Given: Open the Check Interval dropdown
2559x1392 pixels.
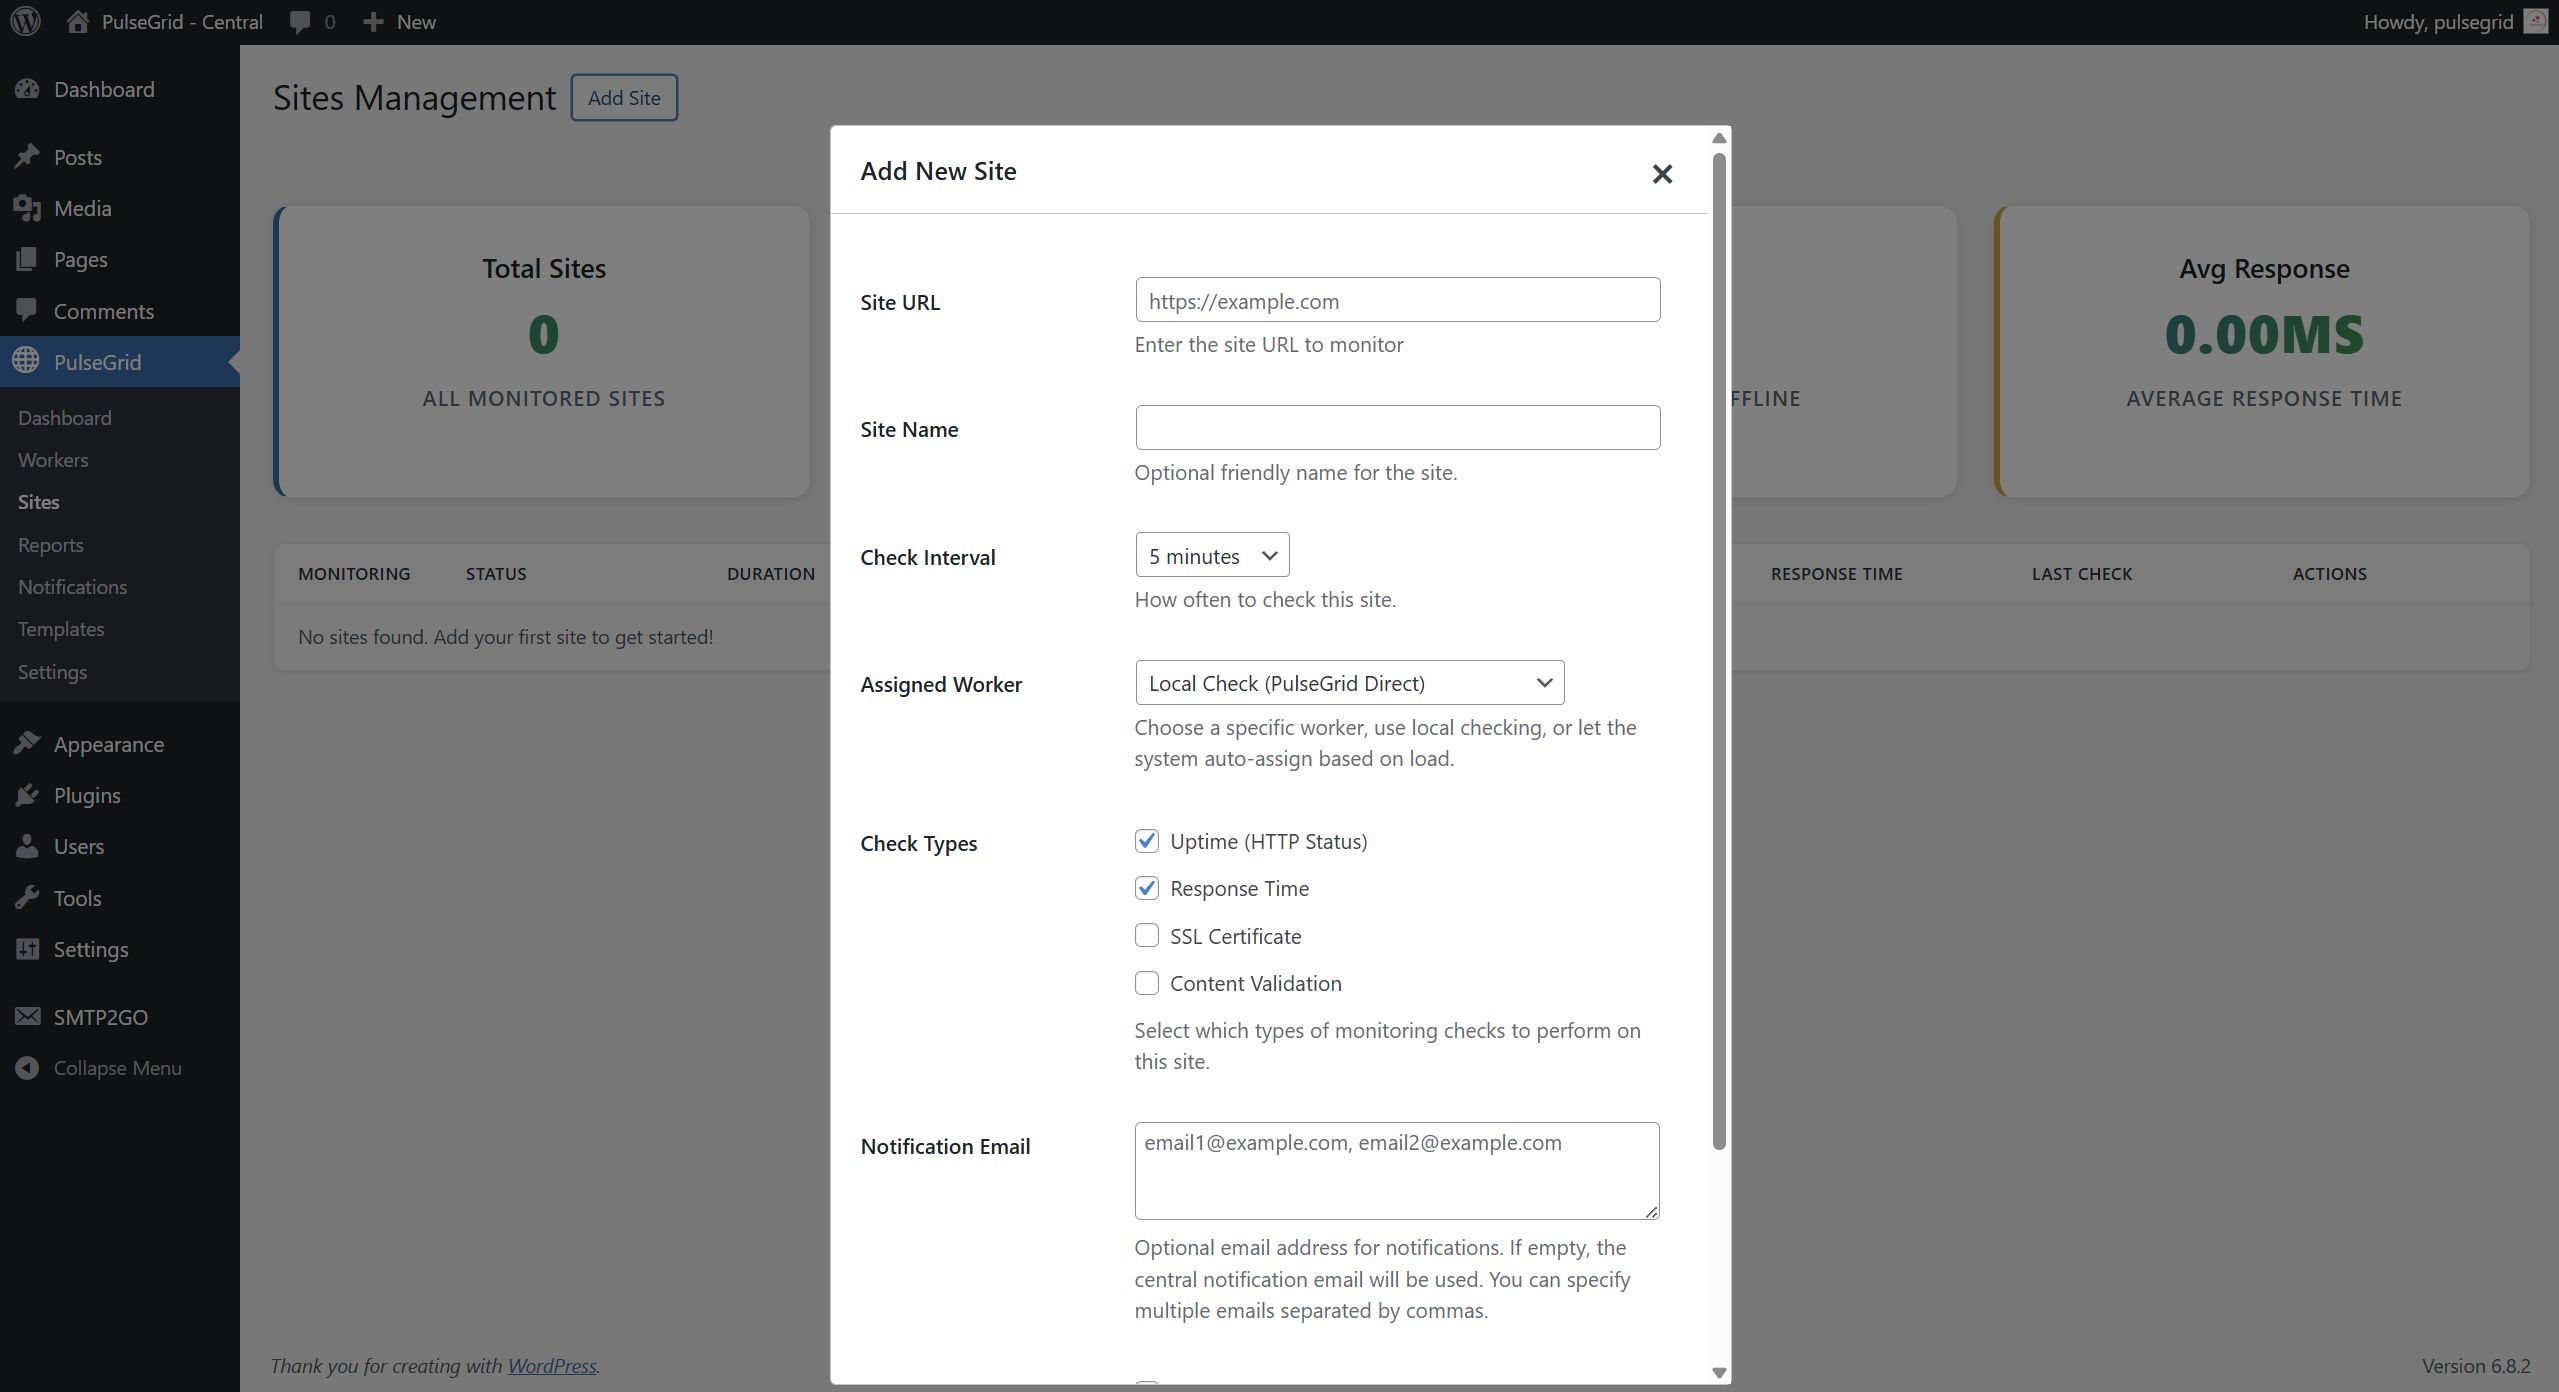Looking at the screenshot, I should click(x=1211, y=555).
